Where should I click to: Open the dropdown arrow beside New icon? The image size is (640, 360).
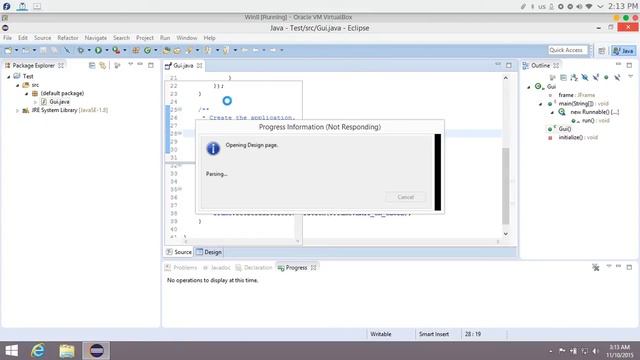16,50
